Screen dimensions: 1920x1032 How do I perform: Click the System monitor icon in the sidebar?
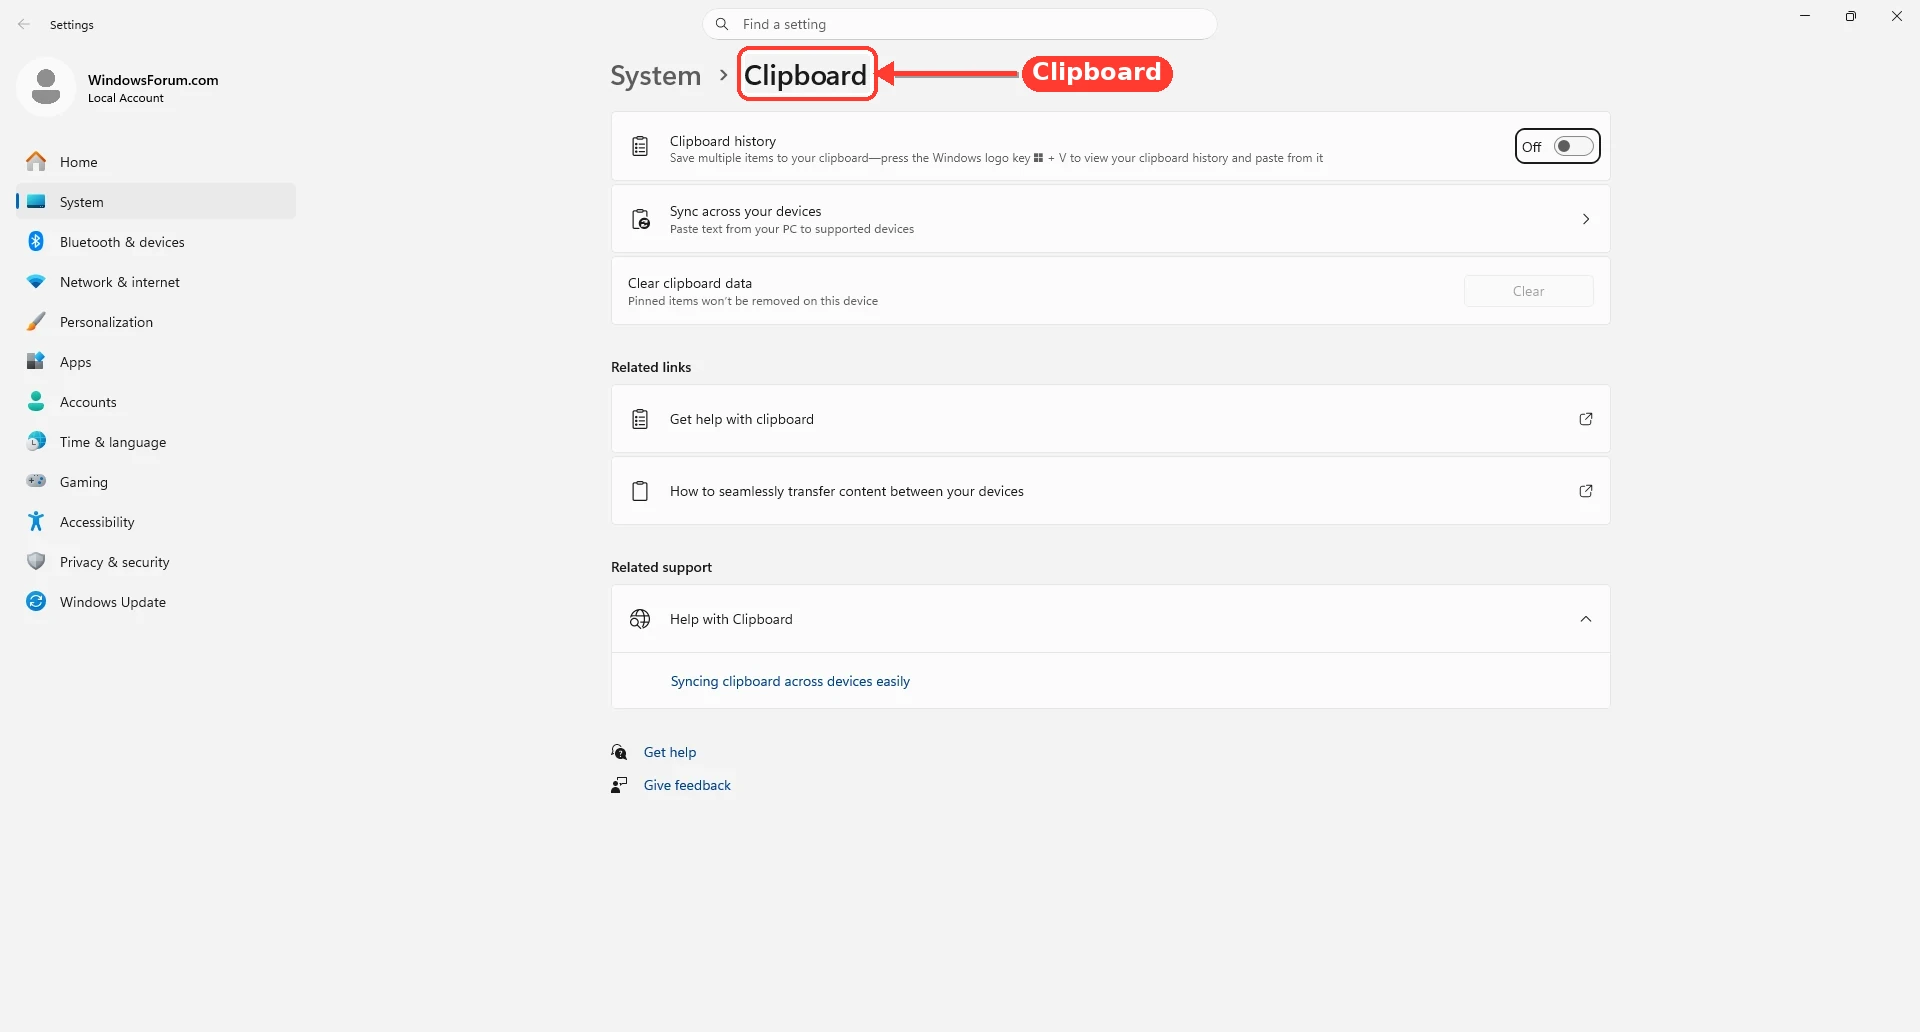[x=36, y=201]
